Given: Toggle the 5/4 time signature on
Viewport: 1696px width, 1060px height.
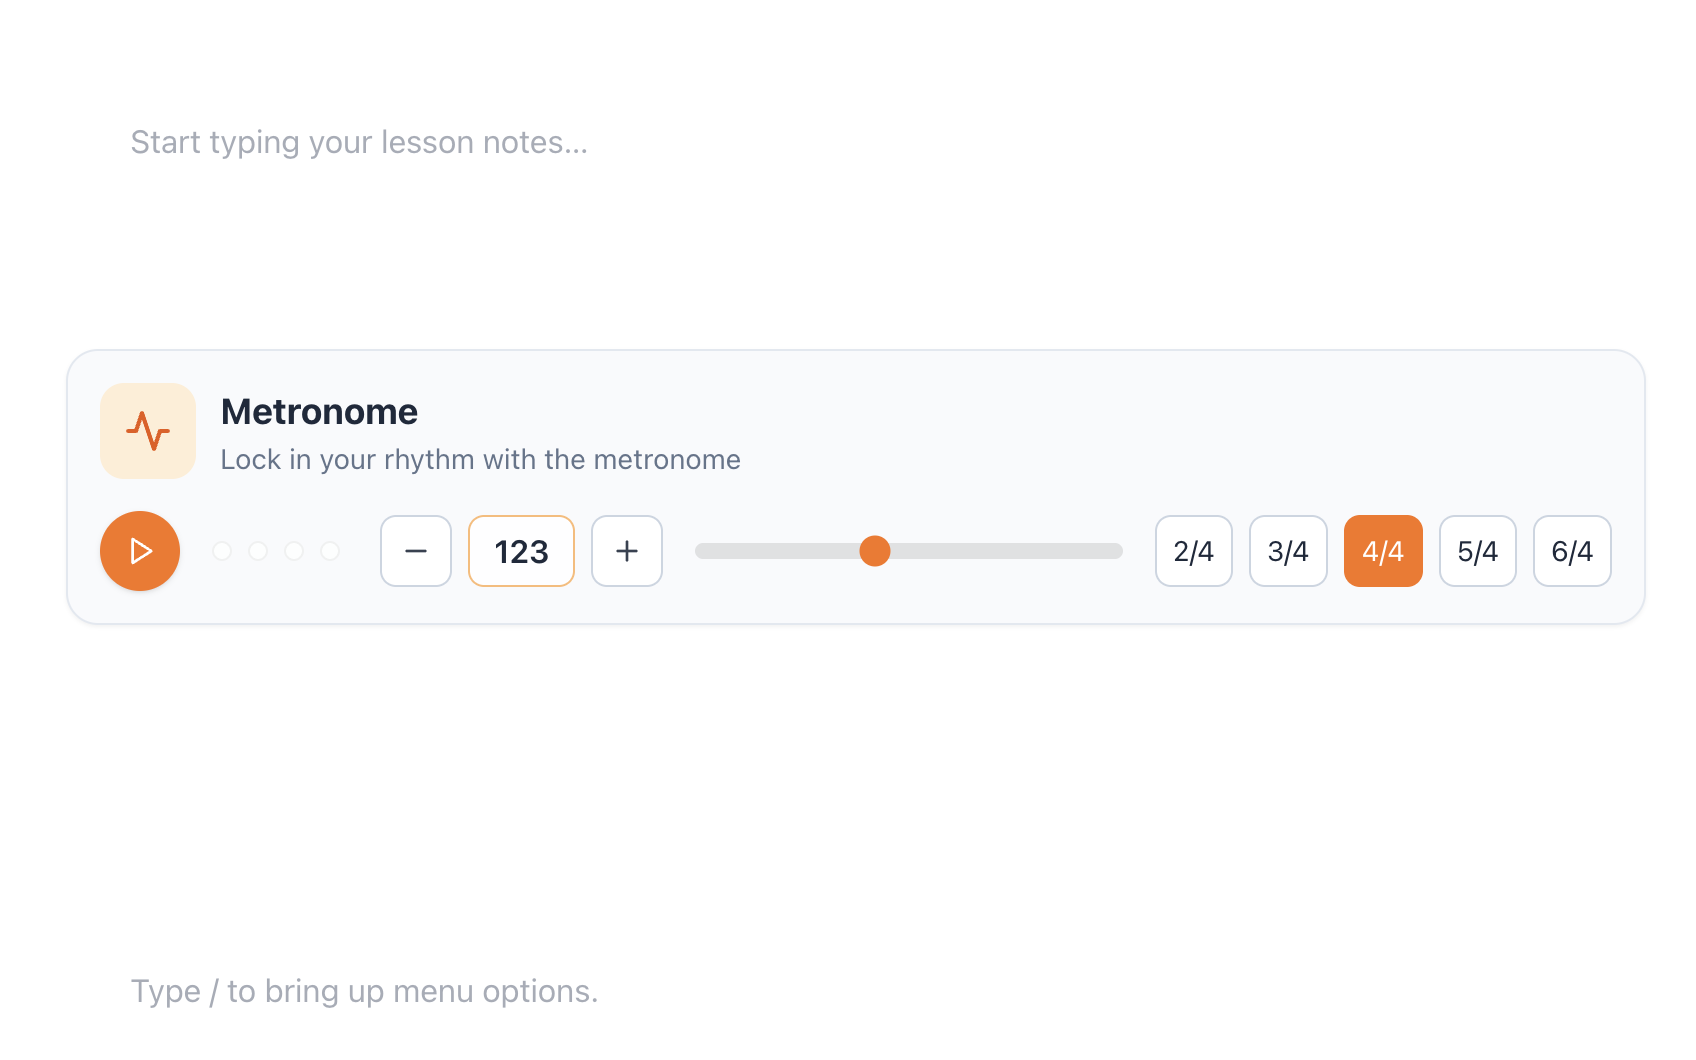Looking at the screenshot, I should (1477, 551).
